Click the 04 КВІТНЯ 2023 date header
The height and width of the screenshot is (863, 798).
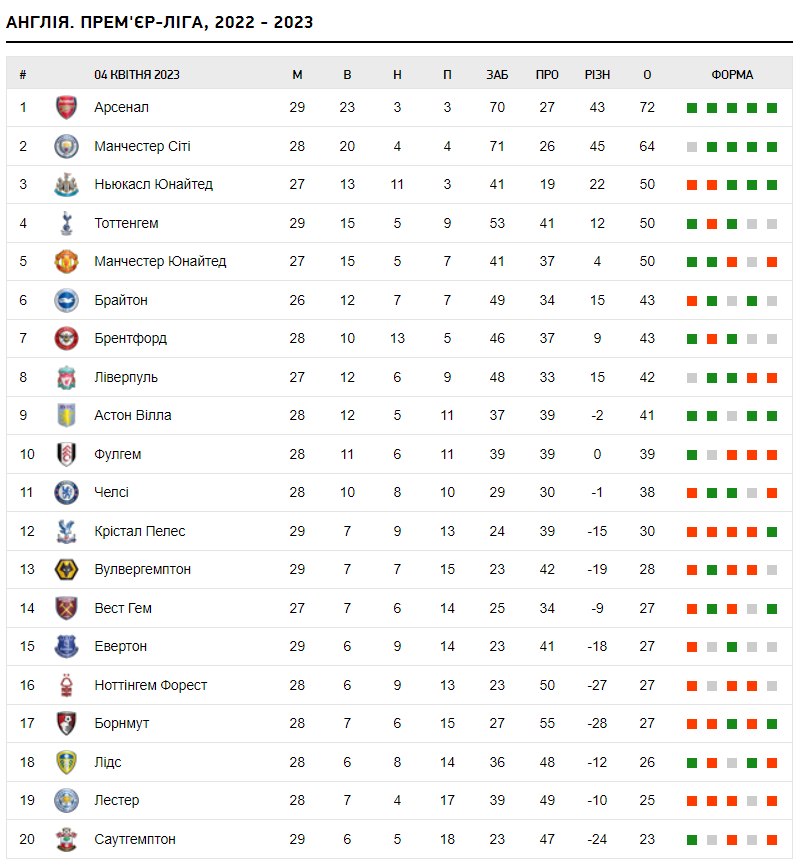click(137, 75)
